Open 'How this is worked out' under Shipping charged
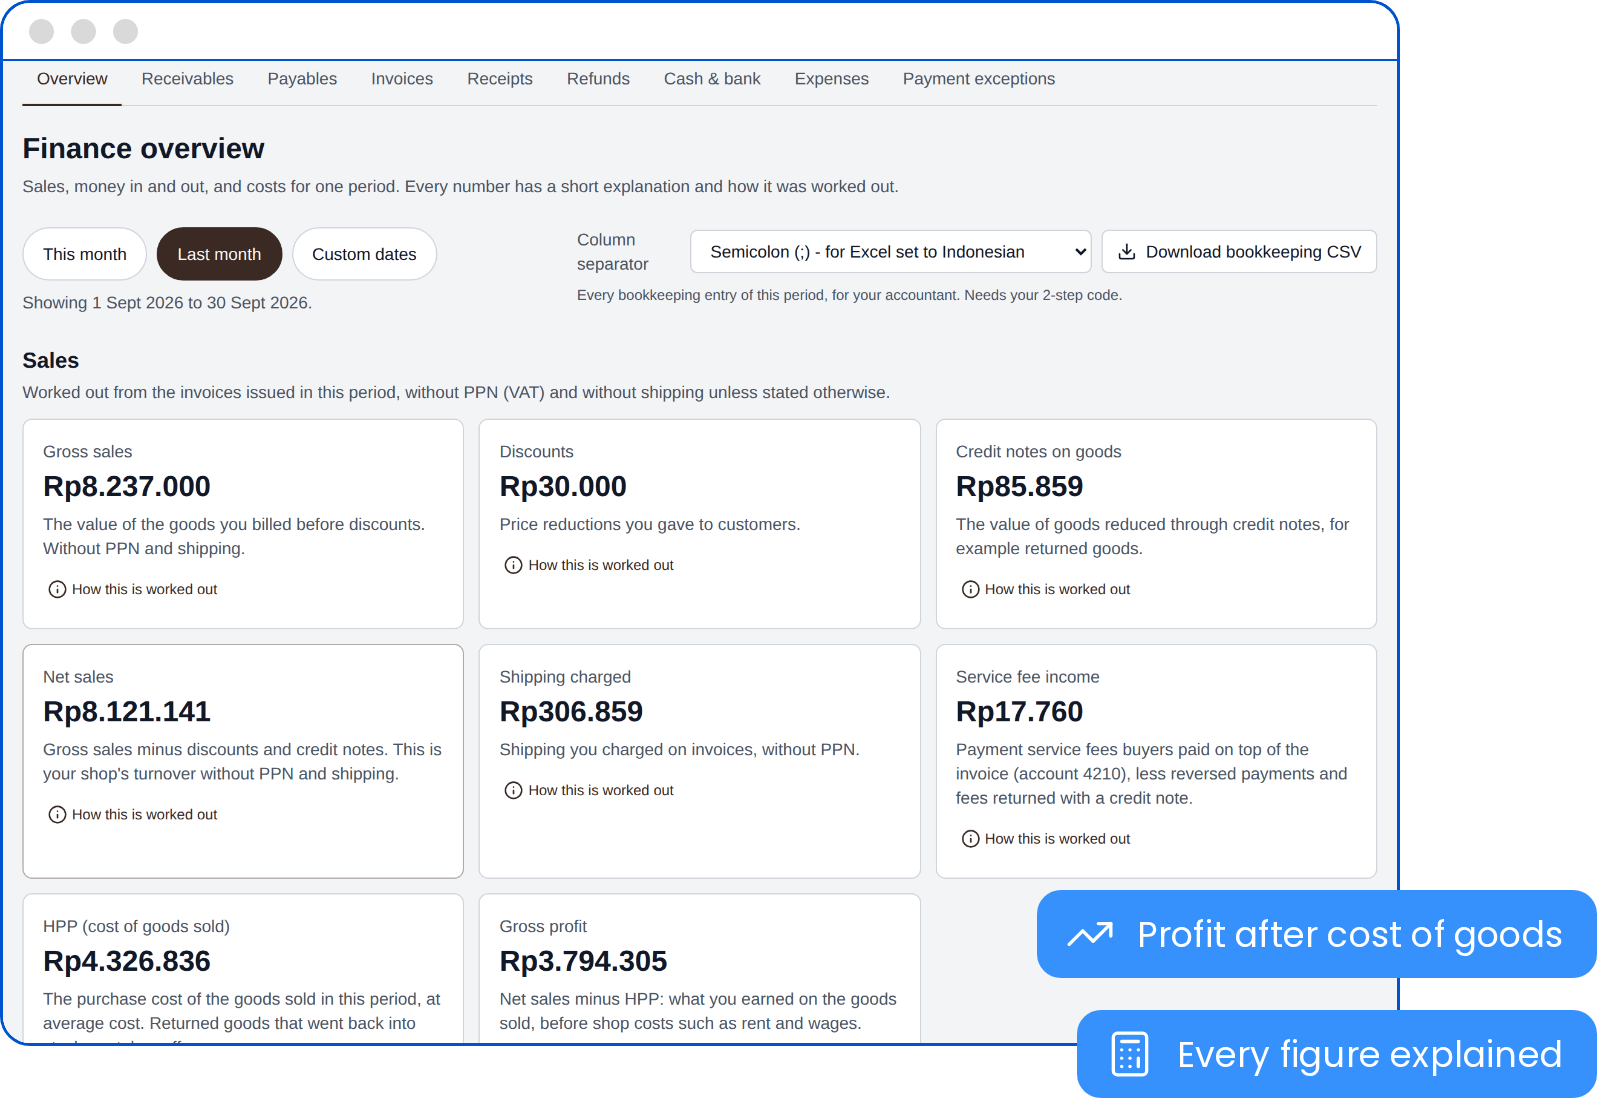1600x1110 pixels. point(589,791)
